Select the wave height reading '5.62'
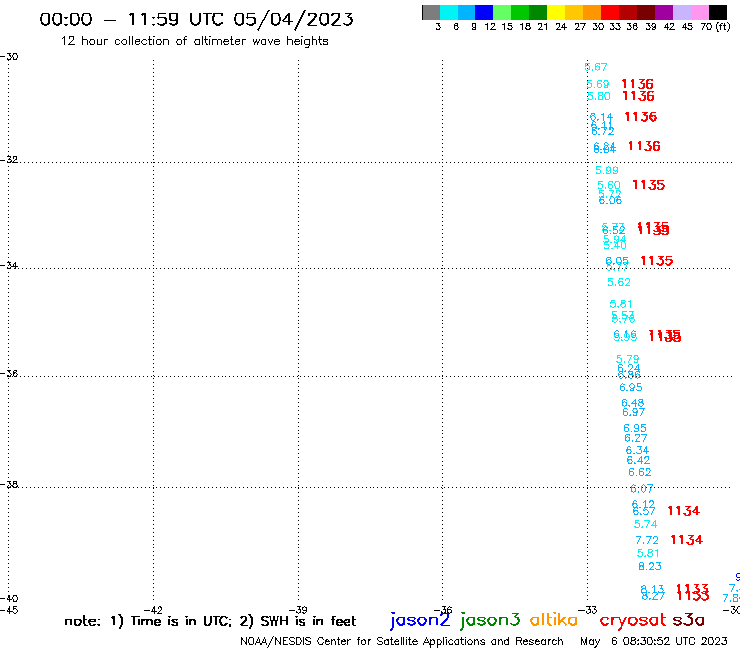 [619, 282]
